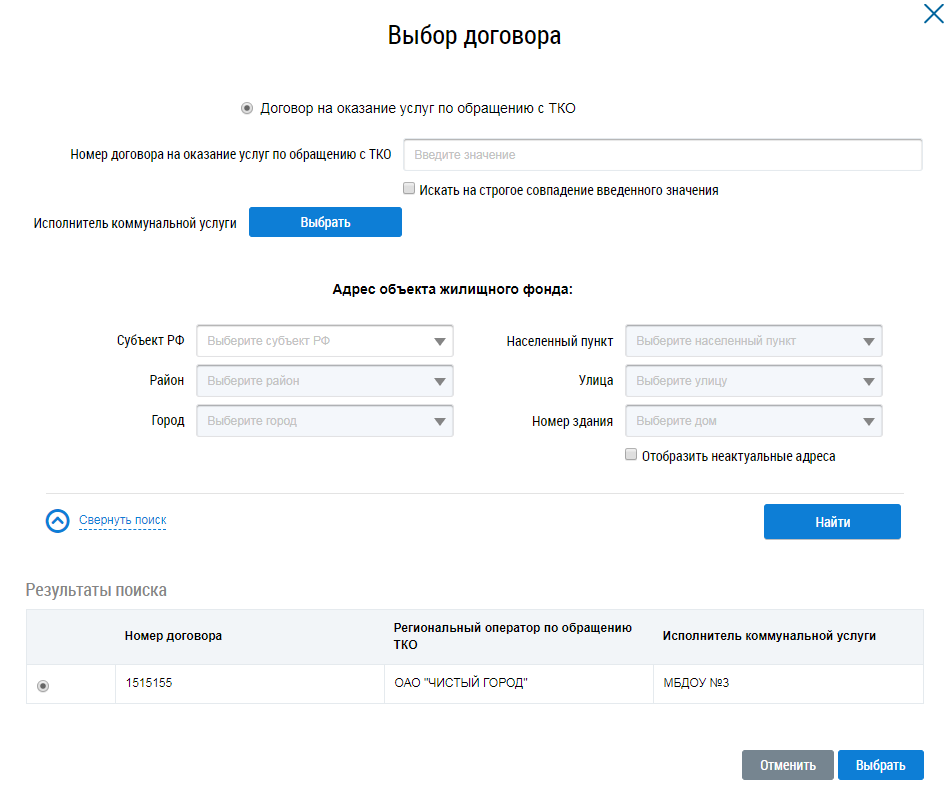Expand the 'Район' dropdown list

click(325, 381)
